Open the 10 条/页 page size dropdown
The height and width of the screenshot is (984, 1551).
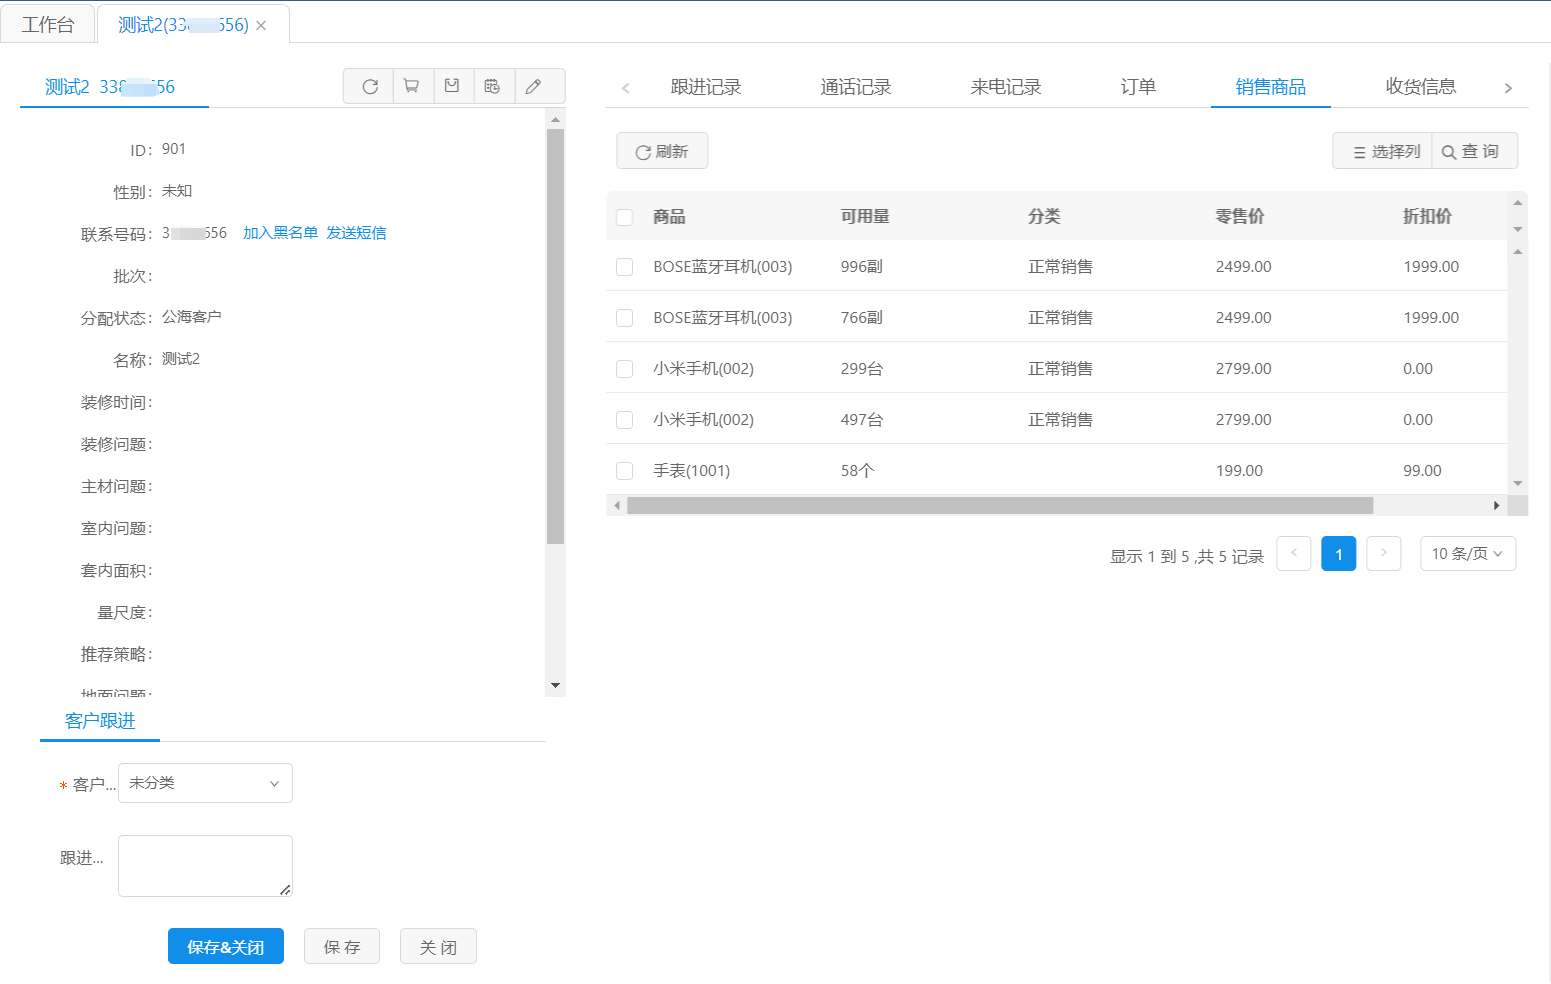coord(1468,553)
